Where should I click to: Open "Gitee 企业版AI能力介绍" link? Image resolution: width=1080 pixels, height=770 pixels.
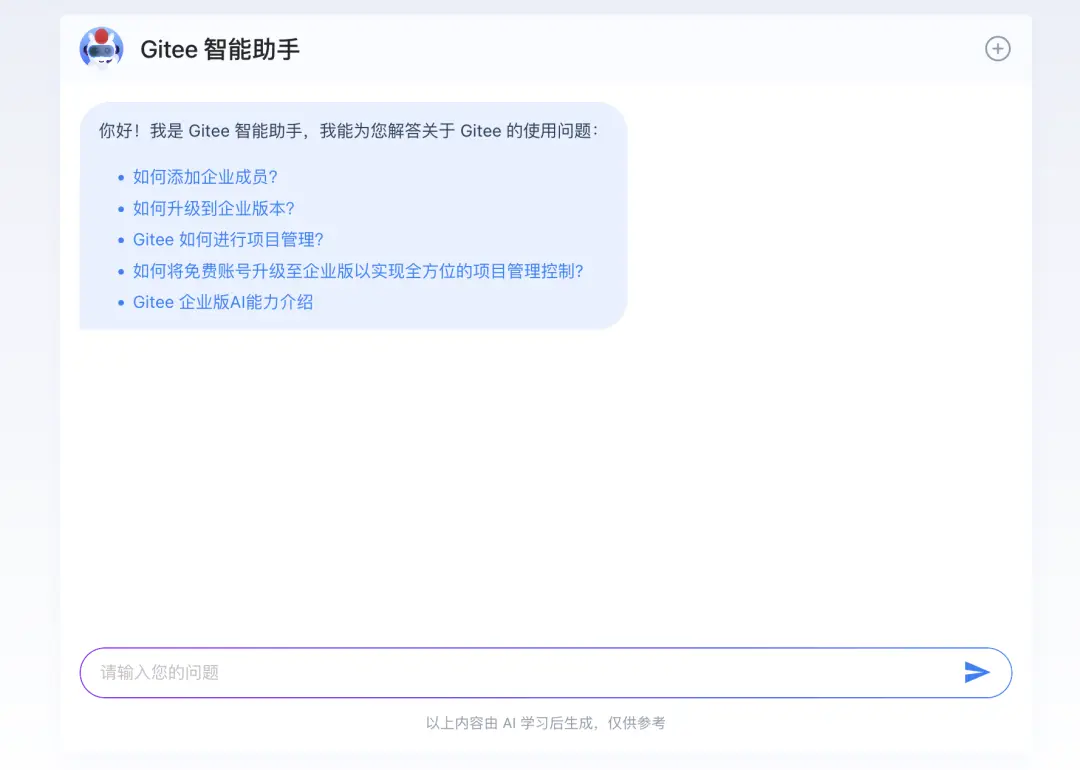[223, 302]
